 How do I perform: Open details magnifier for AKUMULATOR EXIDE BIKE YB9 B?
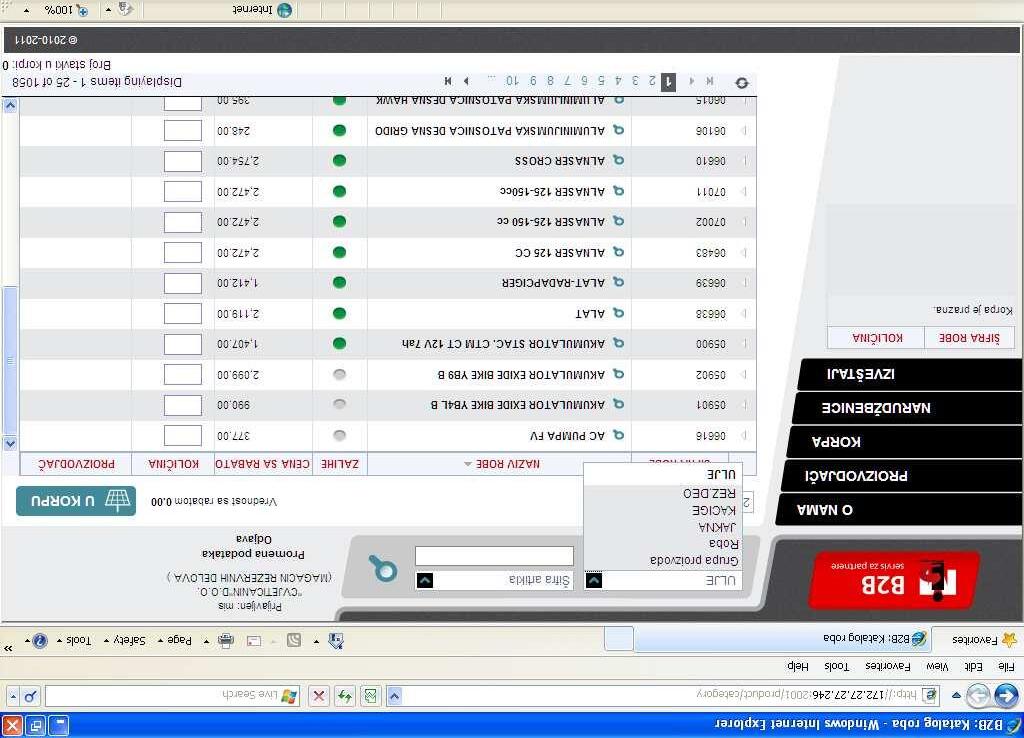coord(618,374)
